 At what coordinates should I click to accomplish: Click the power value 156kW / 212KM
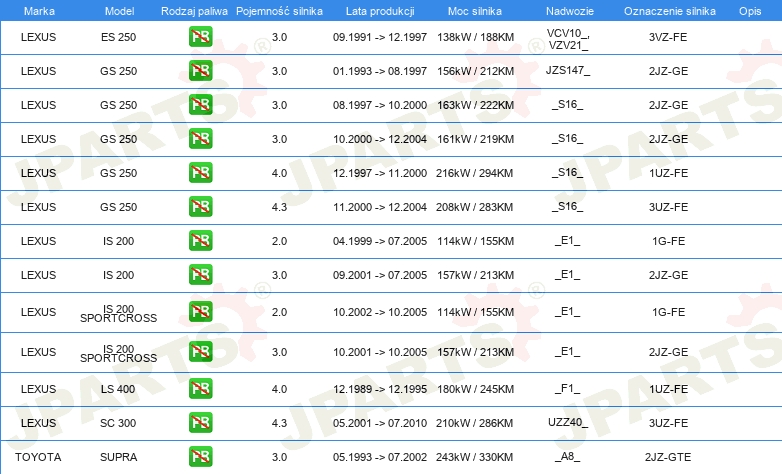click(x=475, y=71)
